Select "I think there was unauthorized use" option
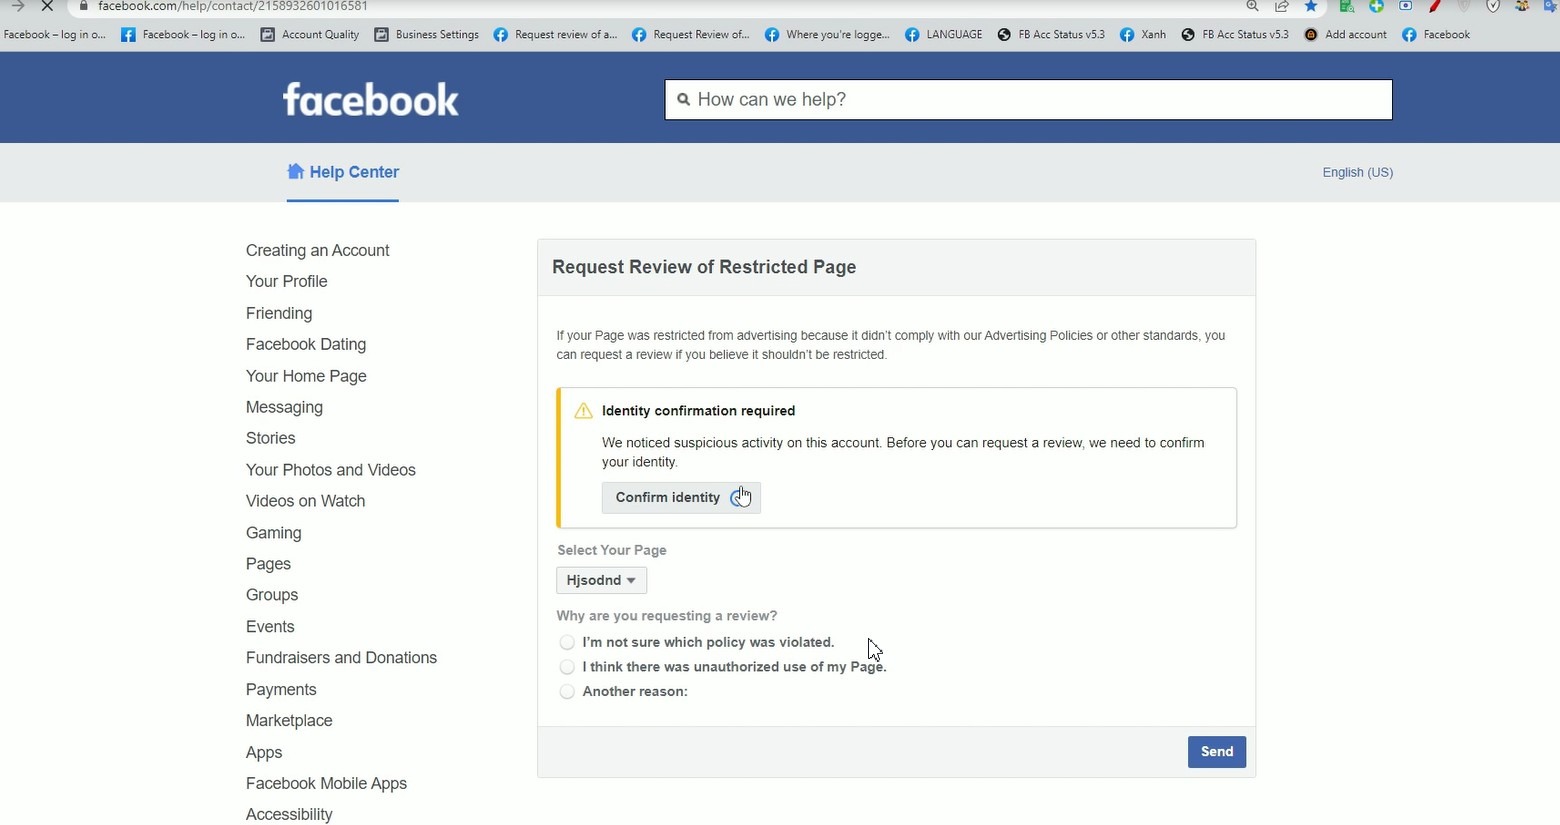This screenshot has height=825, width=1560. [567, 667]
